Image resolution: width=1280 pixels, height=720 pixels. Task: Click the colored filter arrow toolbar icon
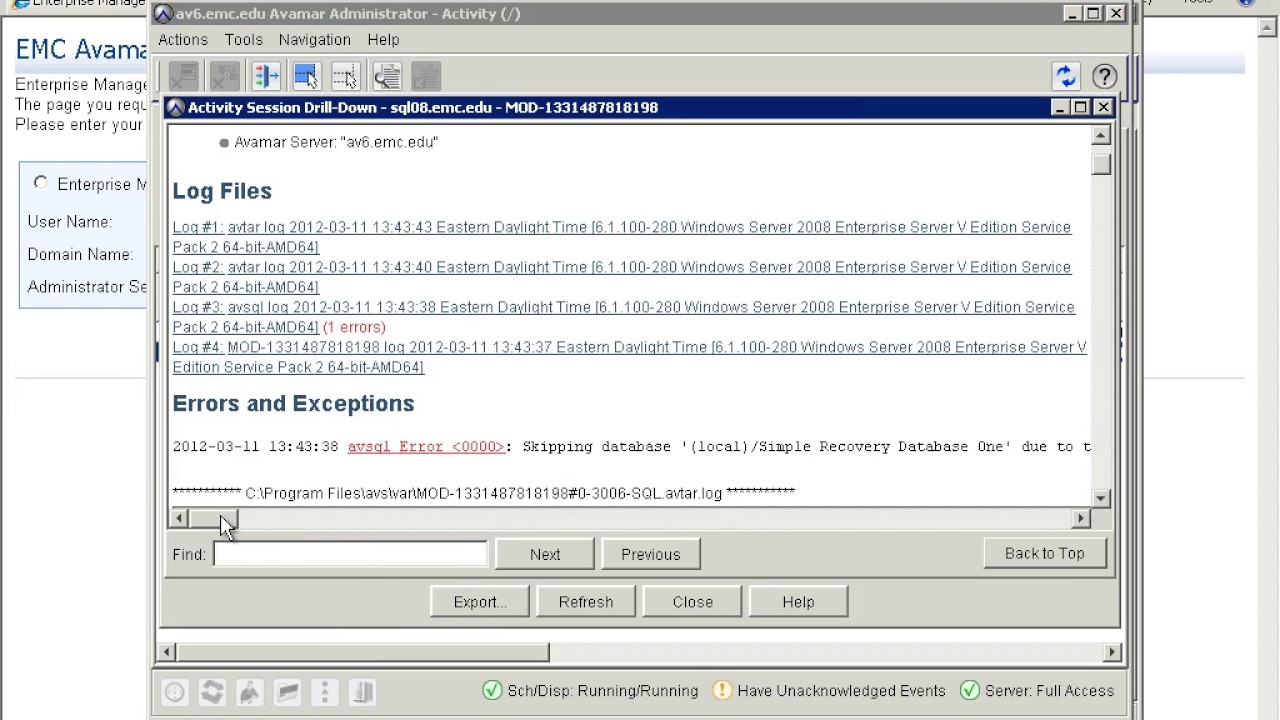265,76
